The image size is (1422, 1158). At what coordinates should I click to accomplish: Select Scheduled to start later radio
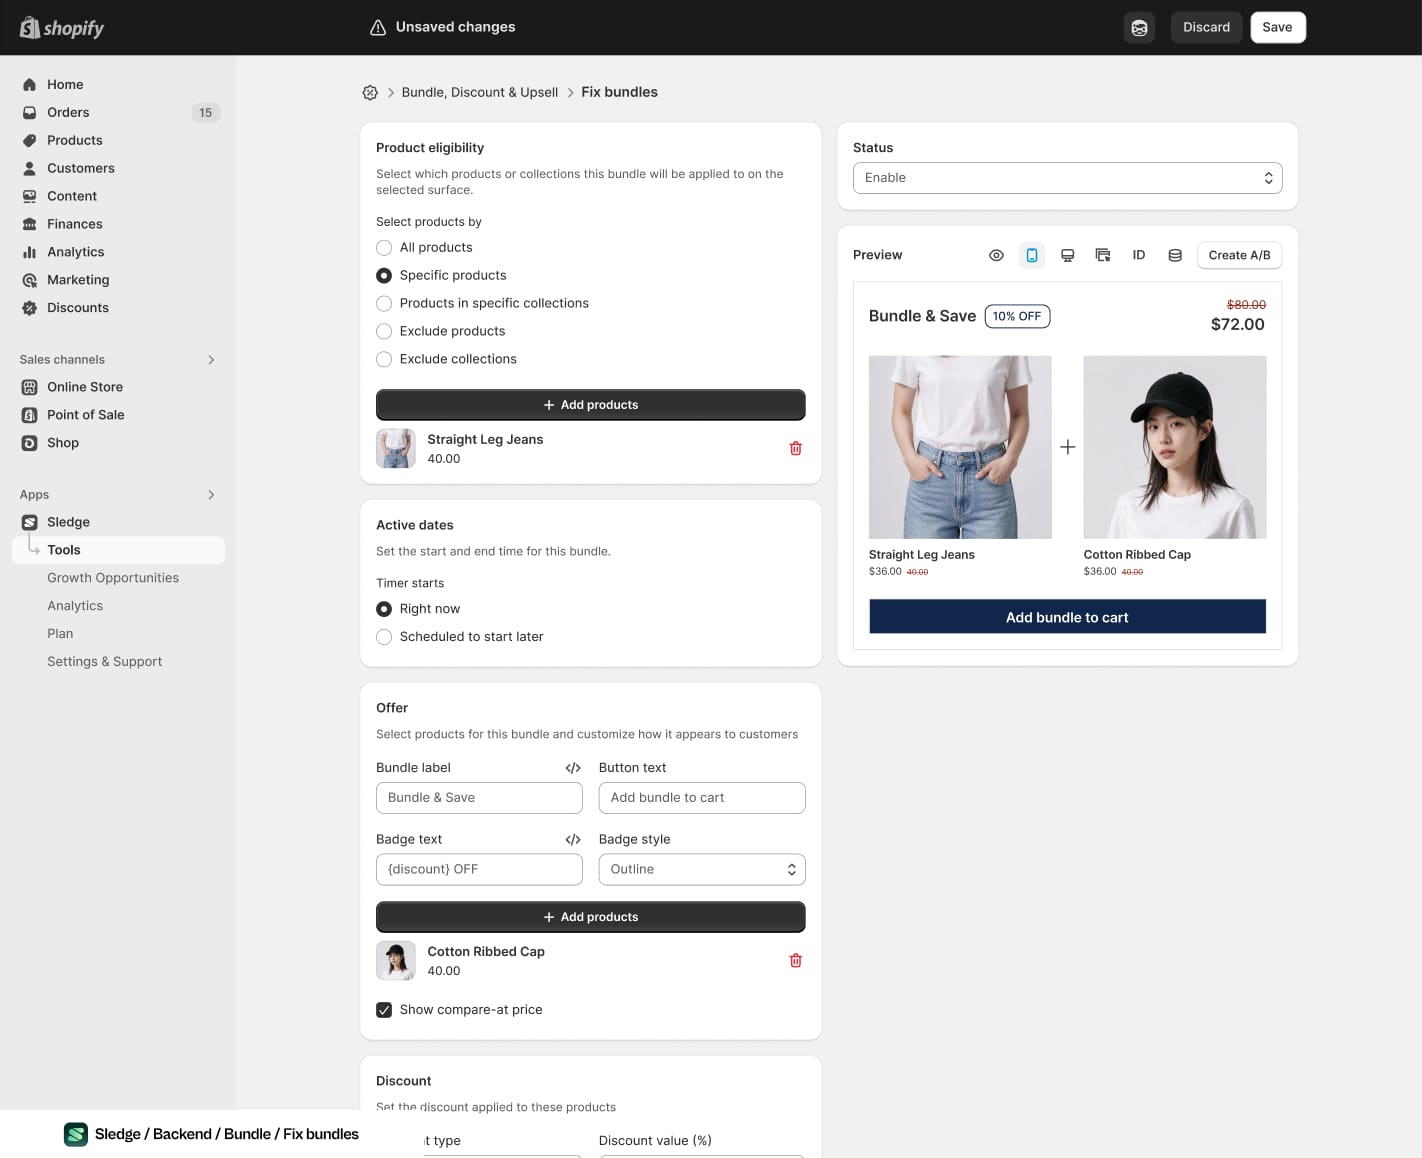(384, 637)
